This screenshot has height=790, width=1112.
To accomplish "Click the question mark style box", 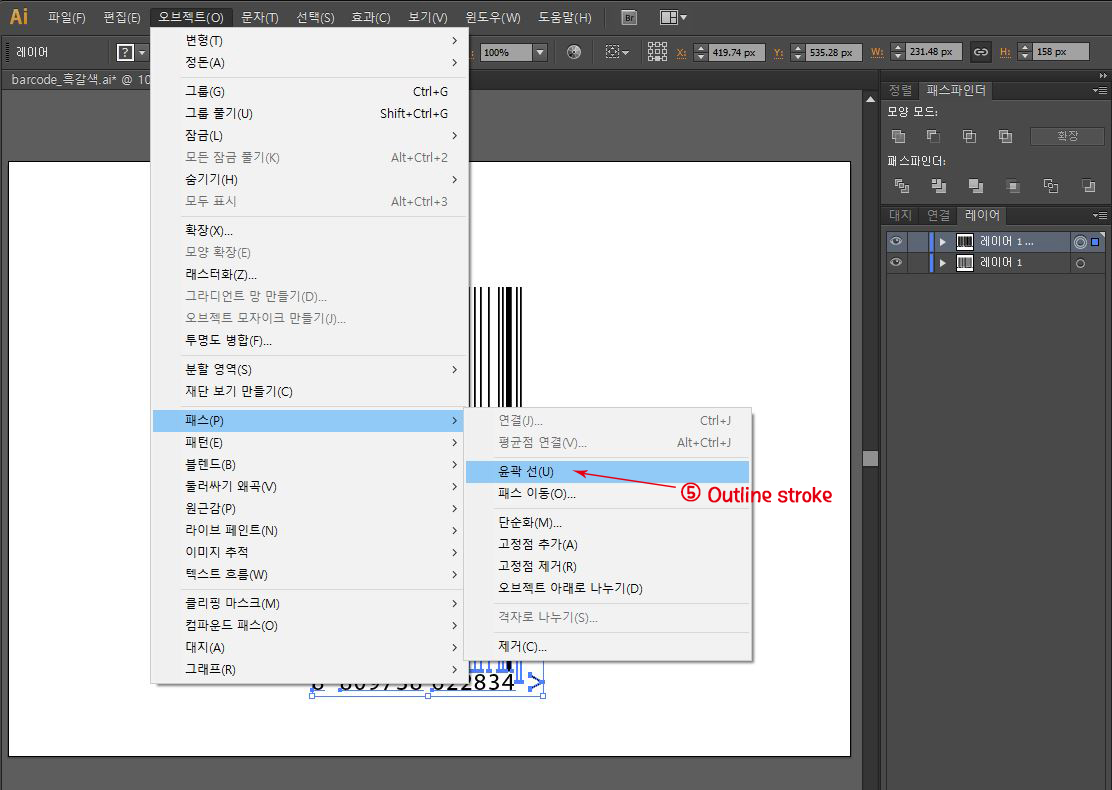I will (126, 52).
